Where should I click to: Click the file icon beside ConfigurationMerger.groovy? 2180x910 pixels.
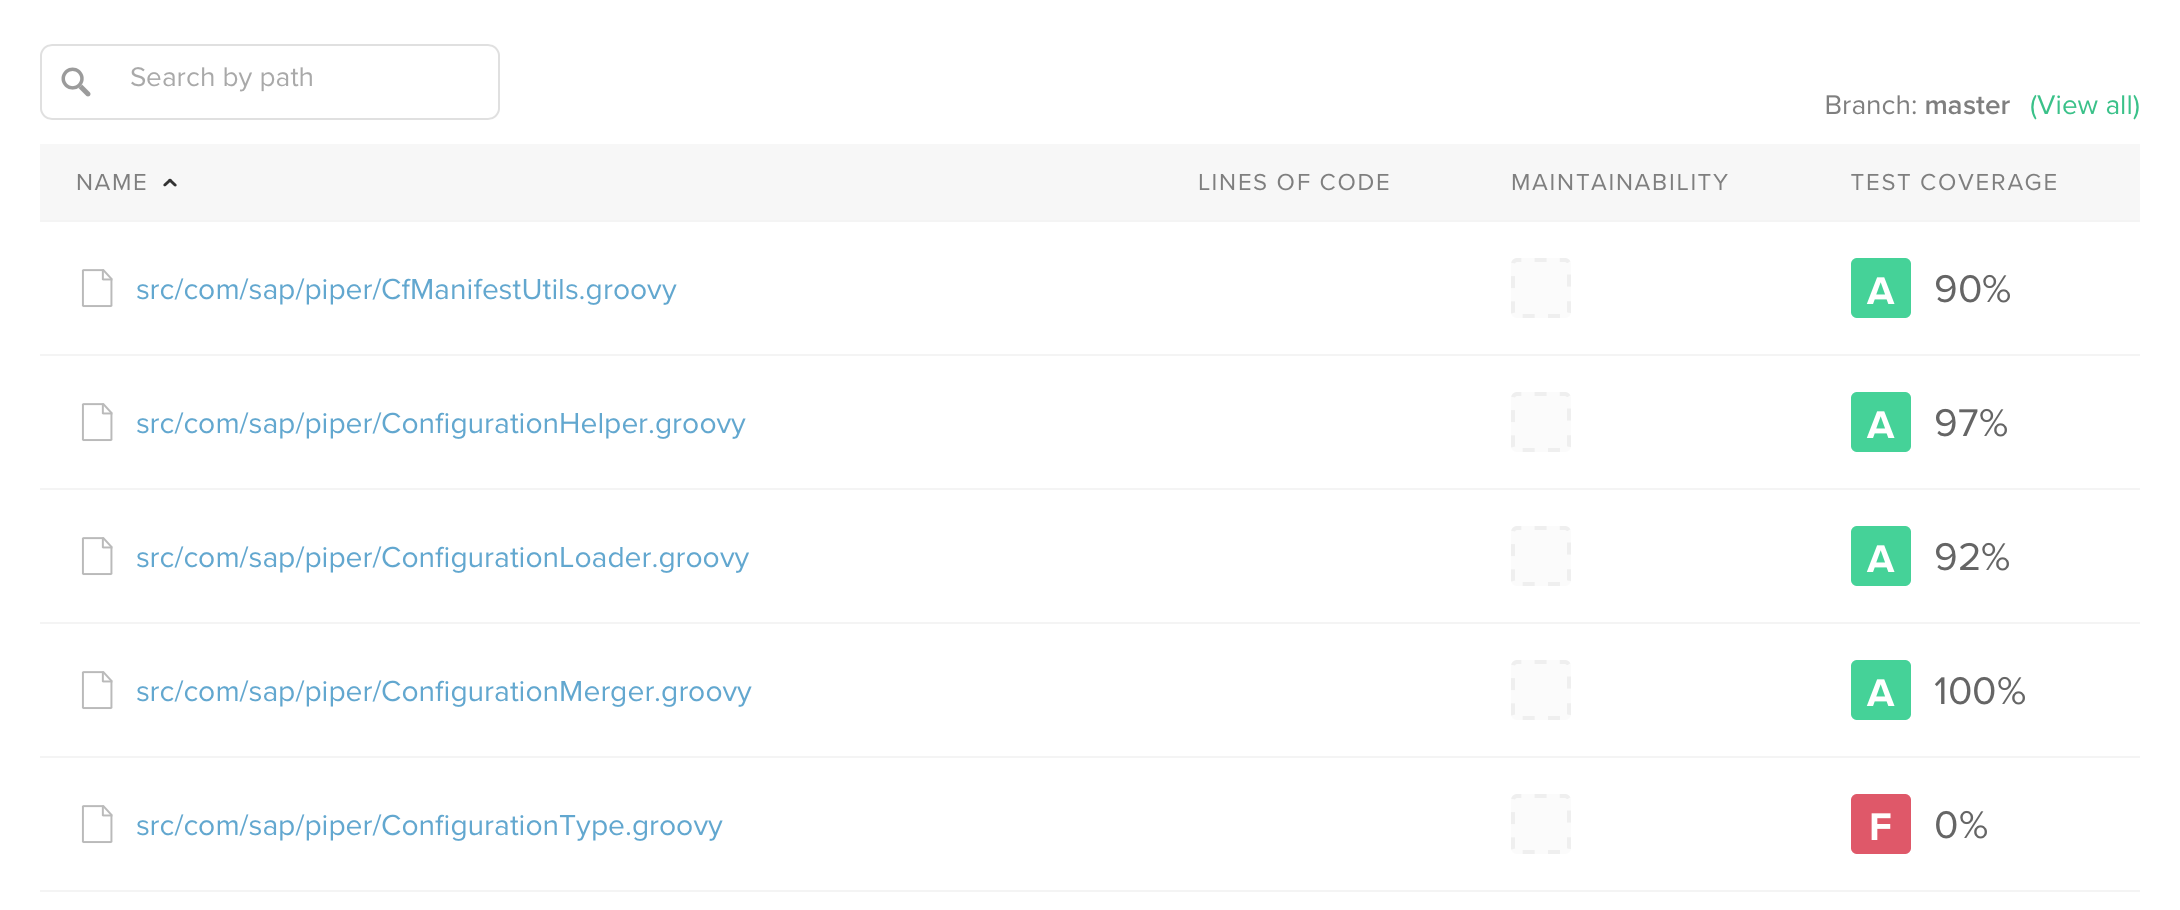(96, 690)
